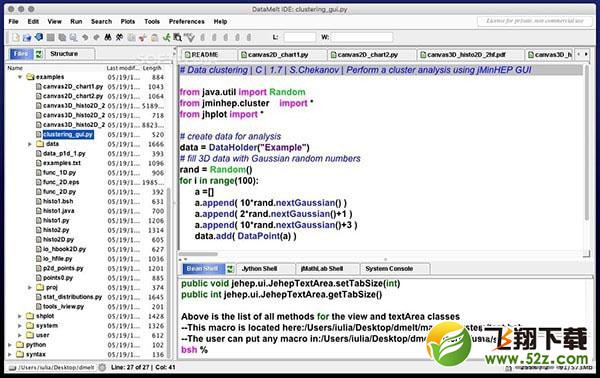The height and width of the screenshot is (378, 600).
Task: Expand the shplot folder
Action: [x=20, y=316]
